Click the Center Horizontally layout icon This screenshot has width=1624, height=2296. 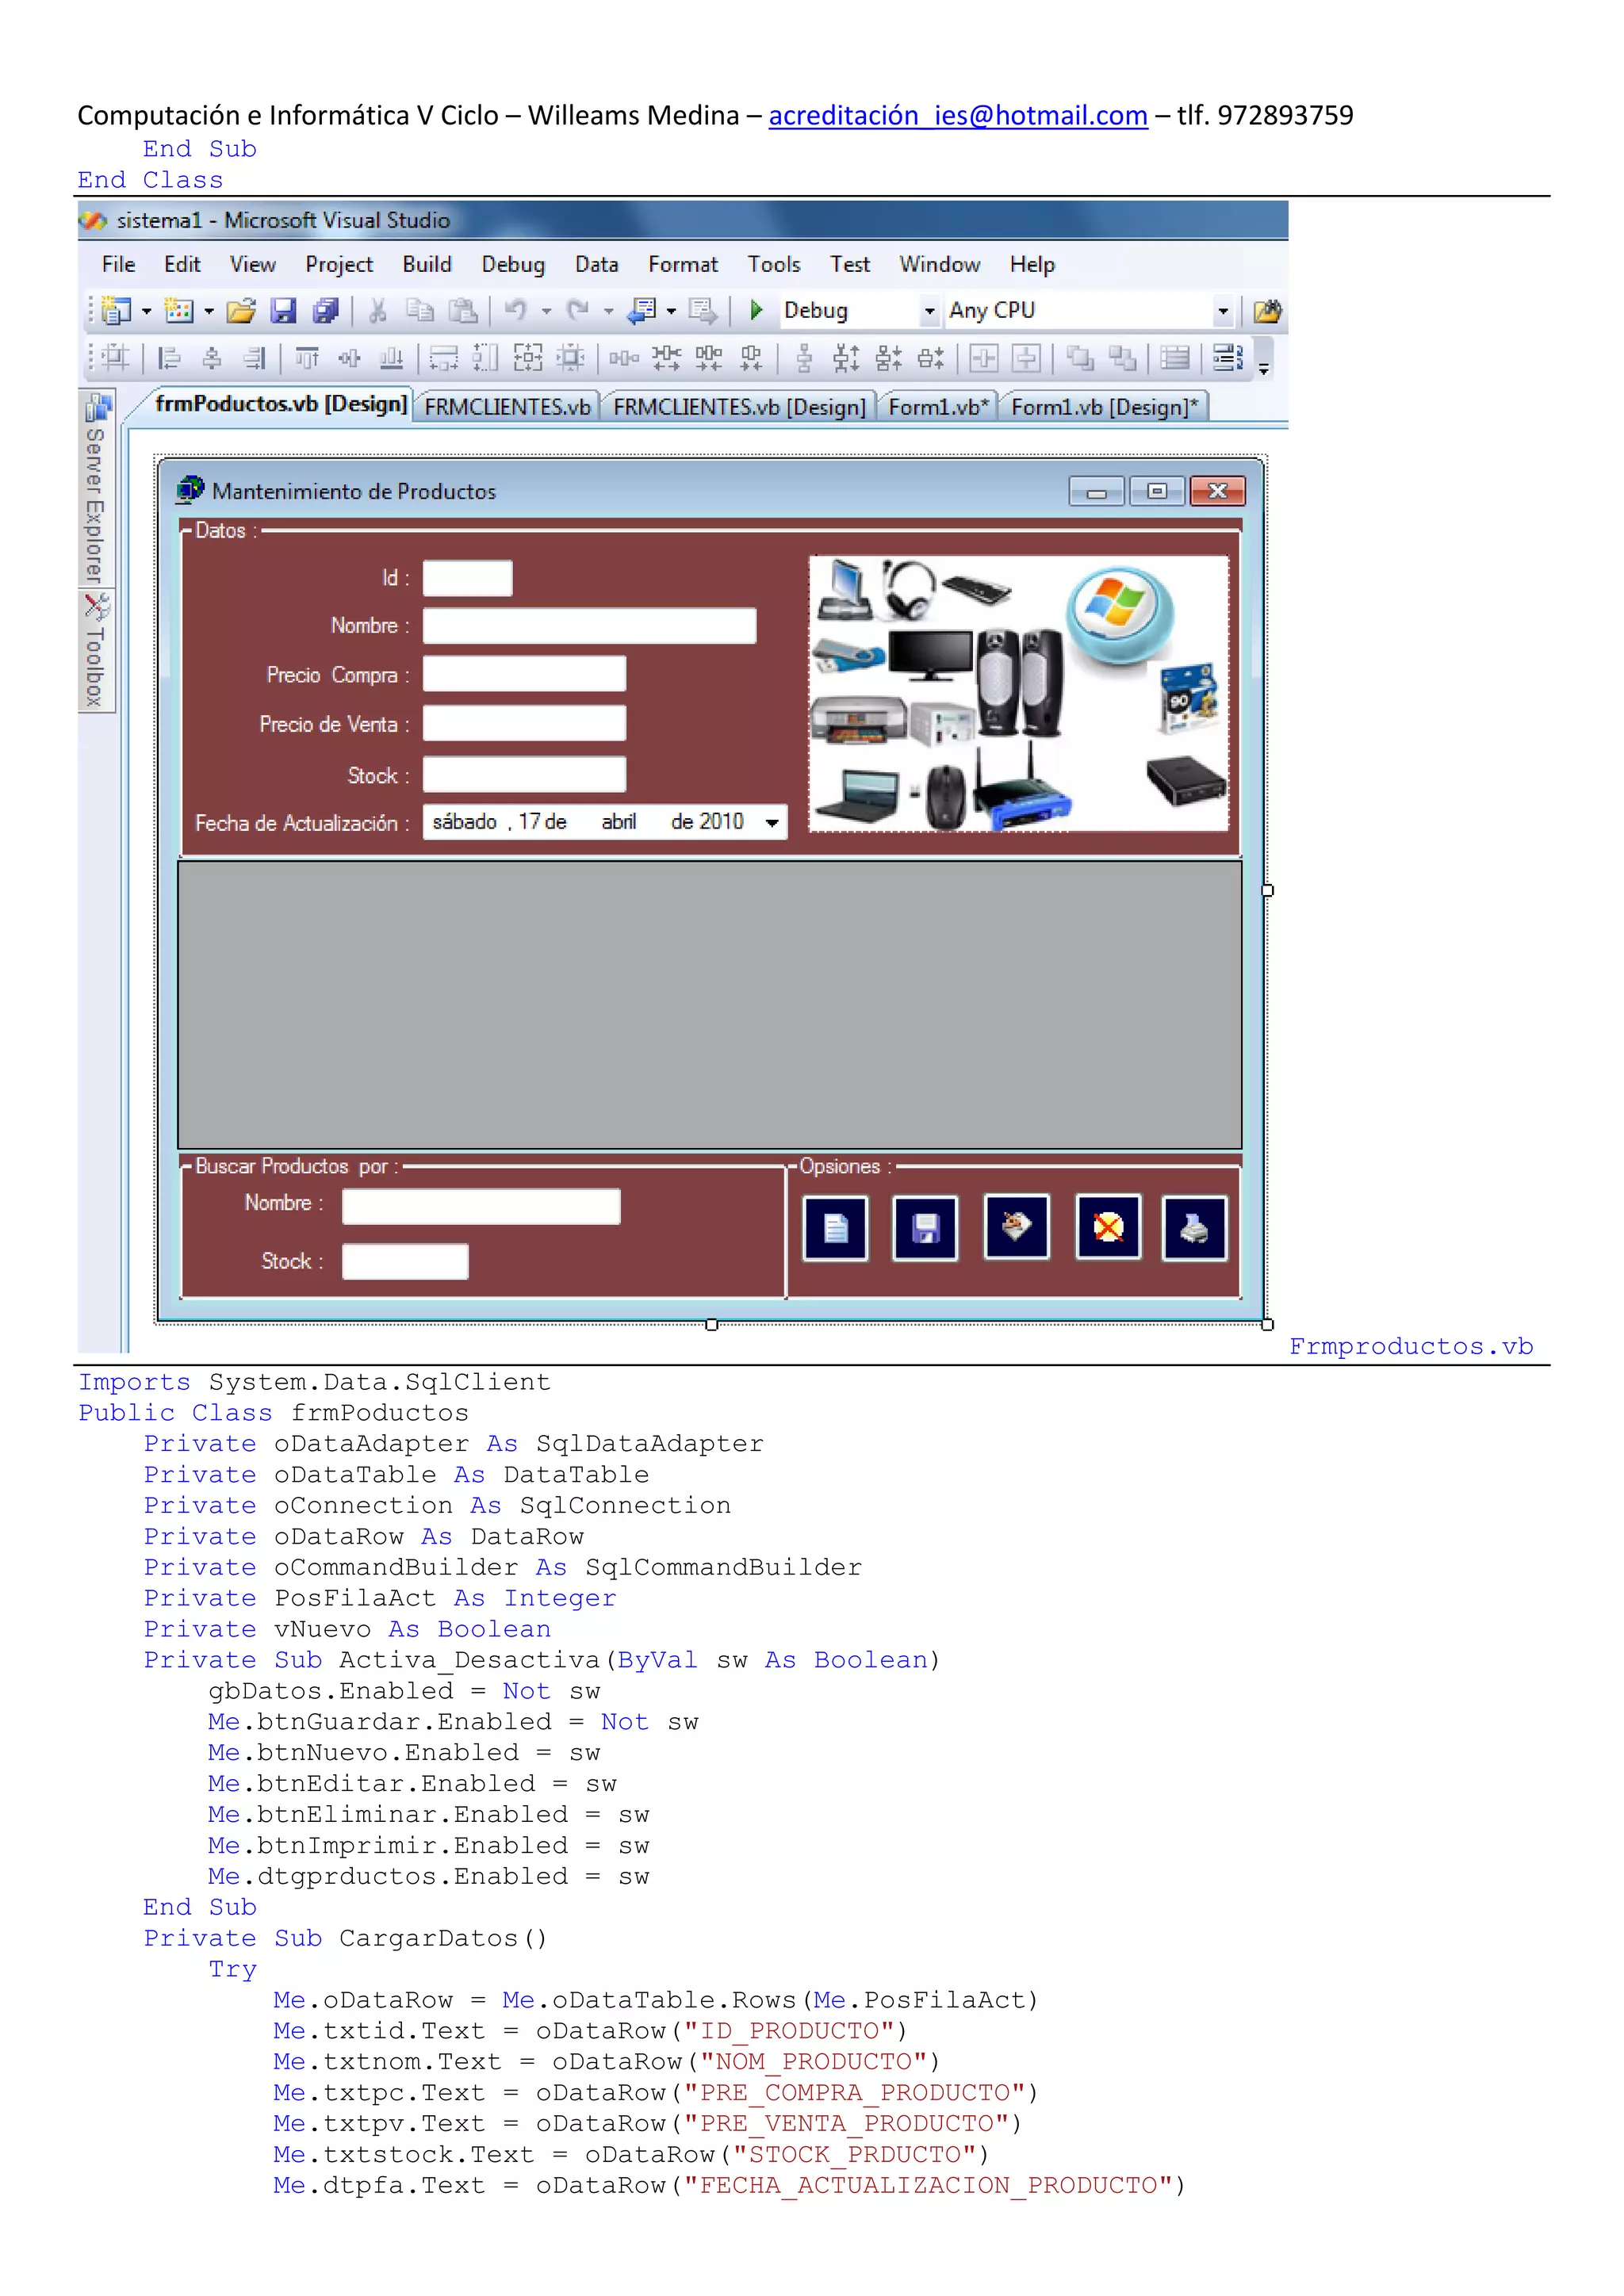click(x=984, y=358)
